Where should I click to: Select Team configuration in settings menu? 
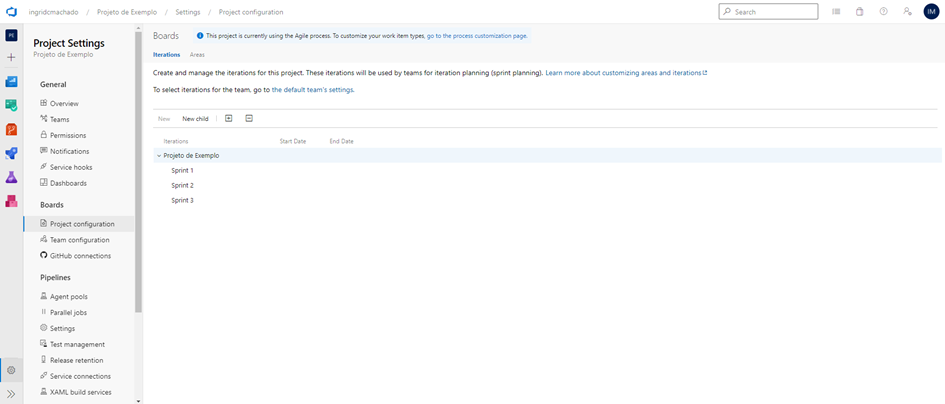pyautogui.click(x=79, y=240)
